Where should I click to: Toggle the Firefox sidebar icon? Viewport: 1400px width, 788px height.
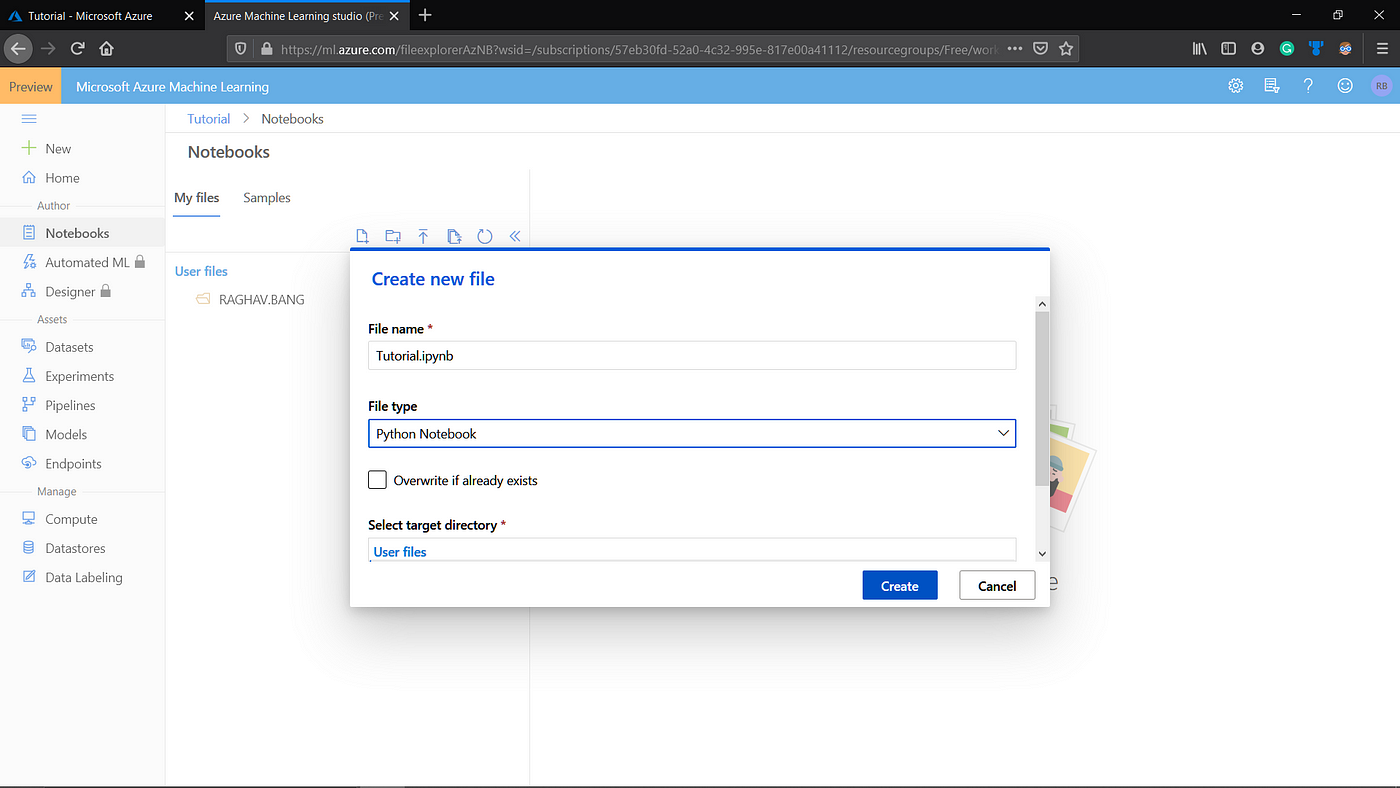pos(1228,48)
